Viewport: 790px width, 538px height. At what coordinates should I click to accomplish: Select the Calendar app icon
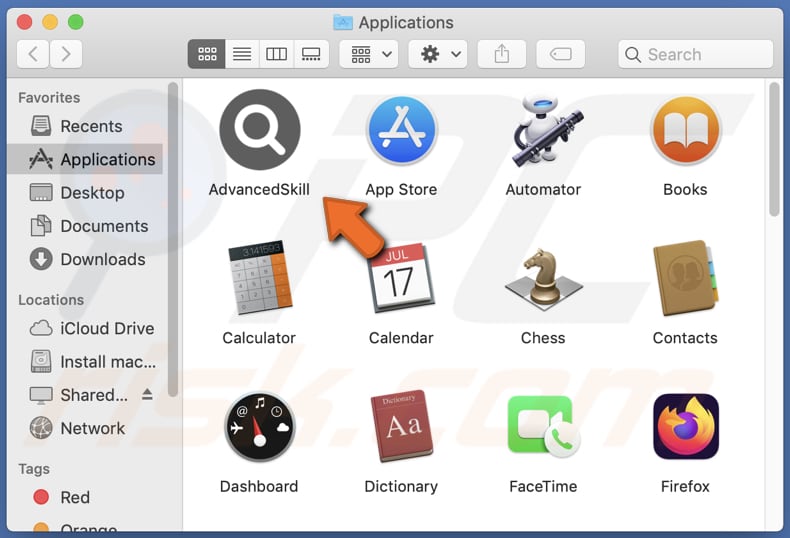(402, 278)
